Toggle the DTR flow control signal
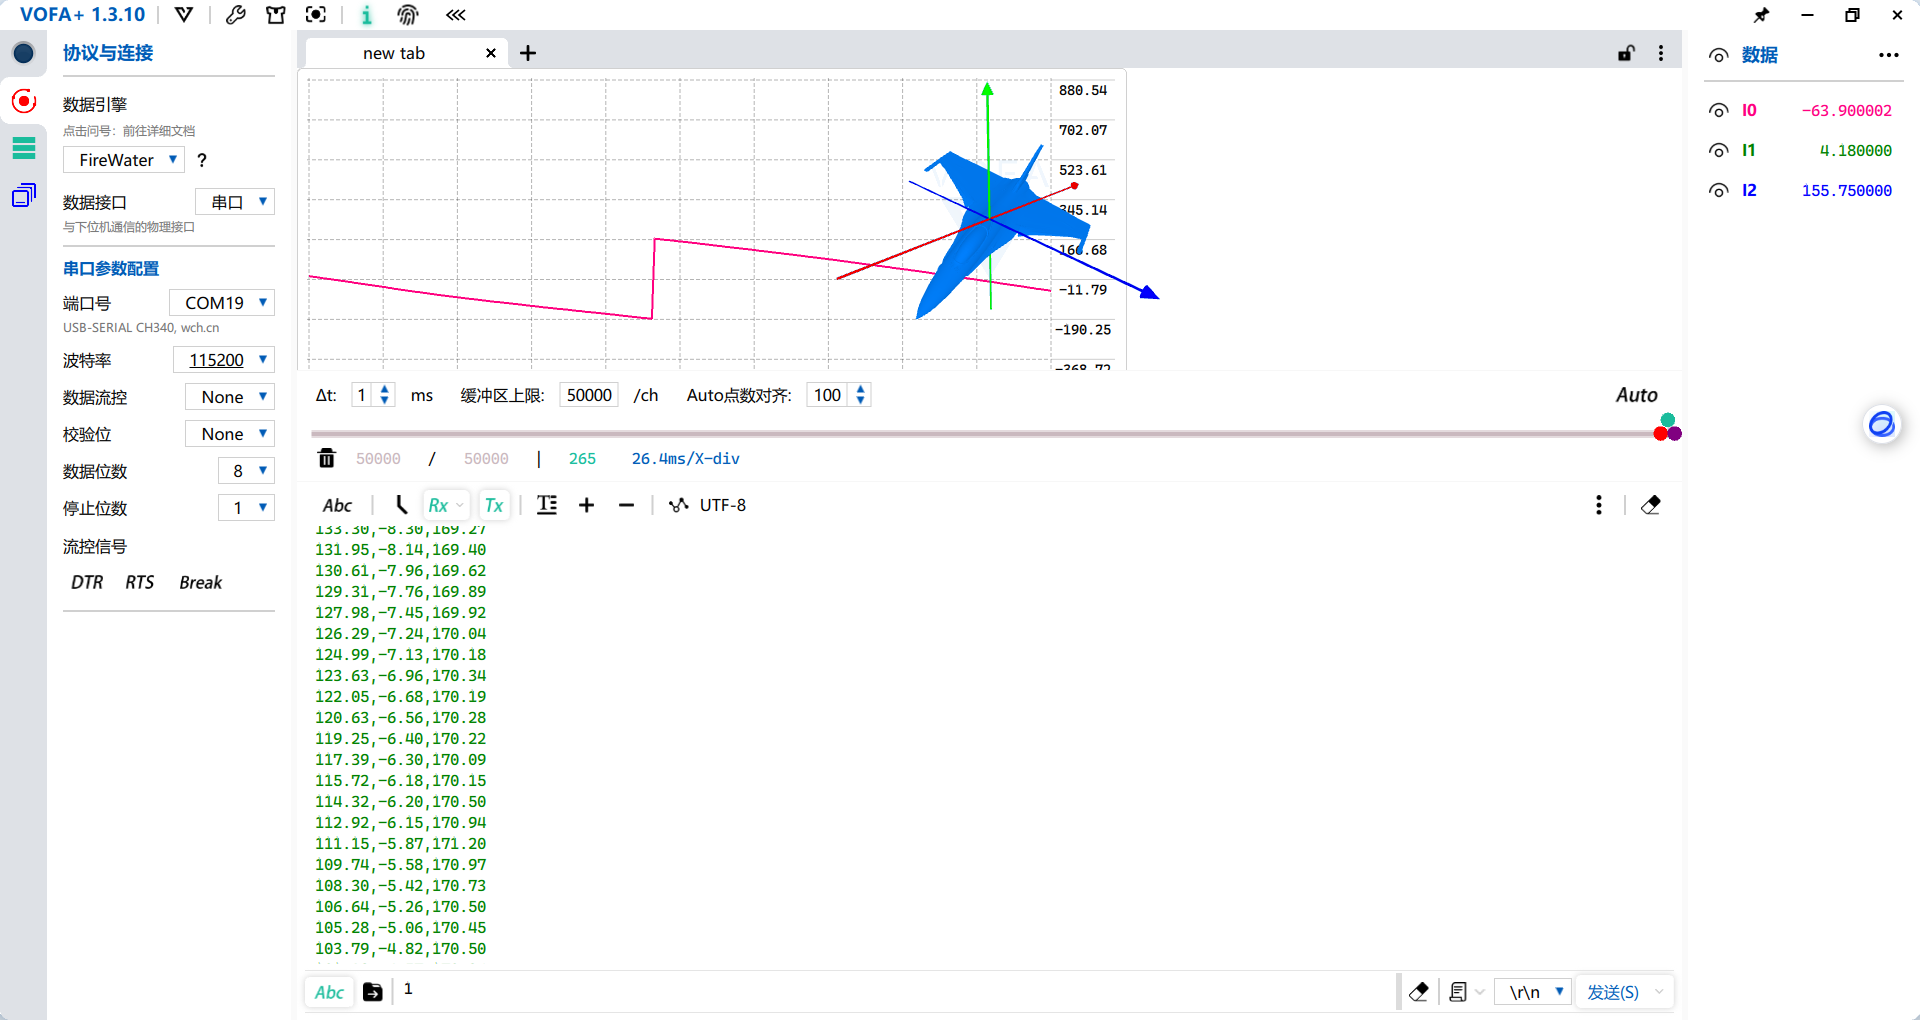 (x=87, y=583)
